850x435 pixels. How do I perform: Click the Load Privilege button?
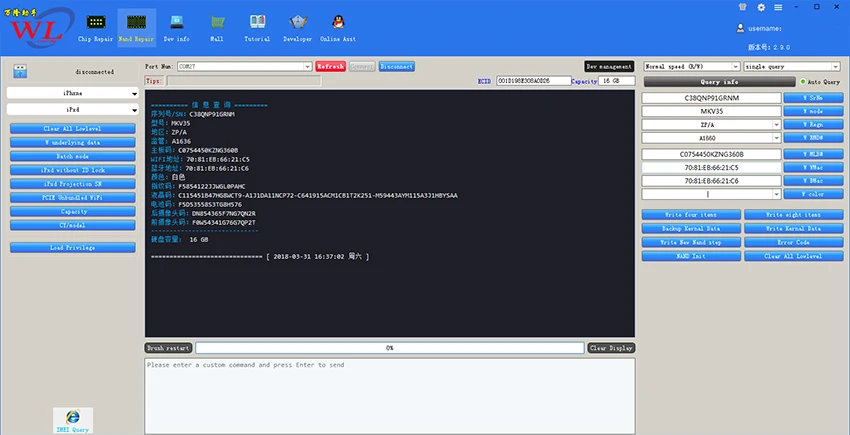click(73, 247)
